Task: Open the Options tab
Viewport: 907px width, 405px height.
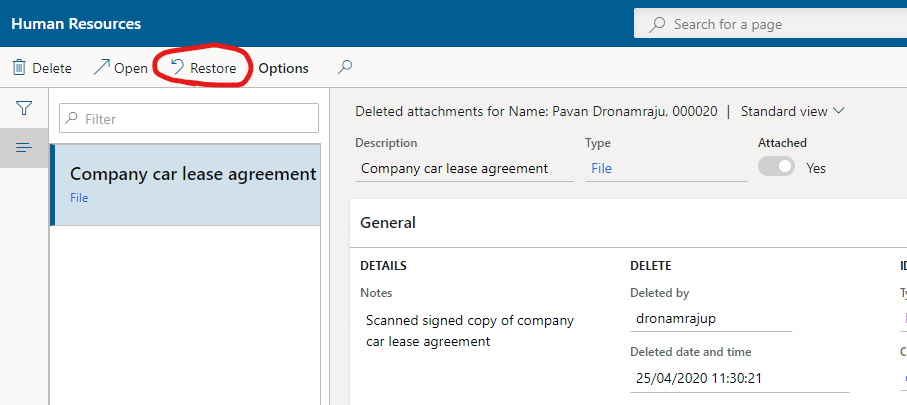Action: (x=283, y=68)
